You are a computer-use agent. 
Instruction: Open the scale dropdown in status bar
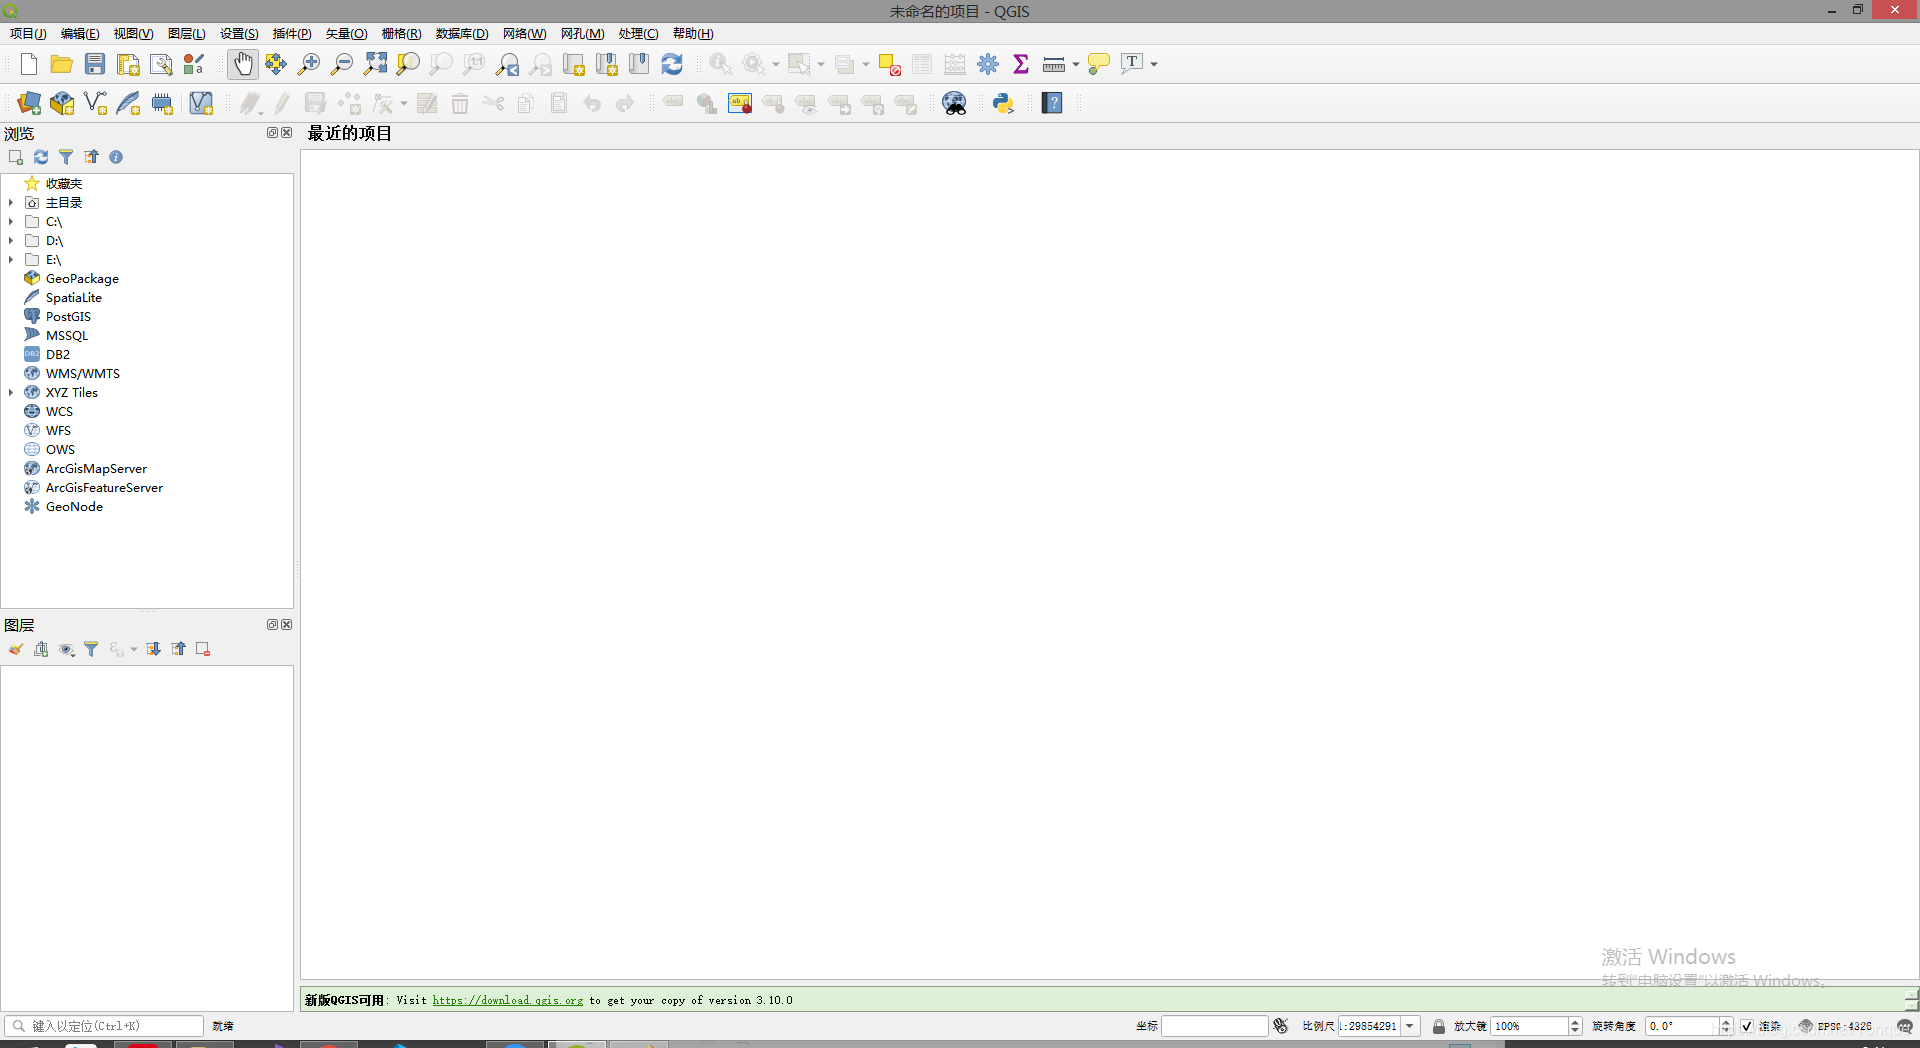point(1410,1026)
